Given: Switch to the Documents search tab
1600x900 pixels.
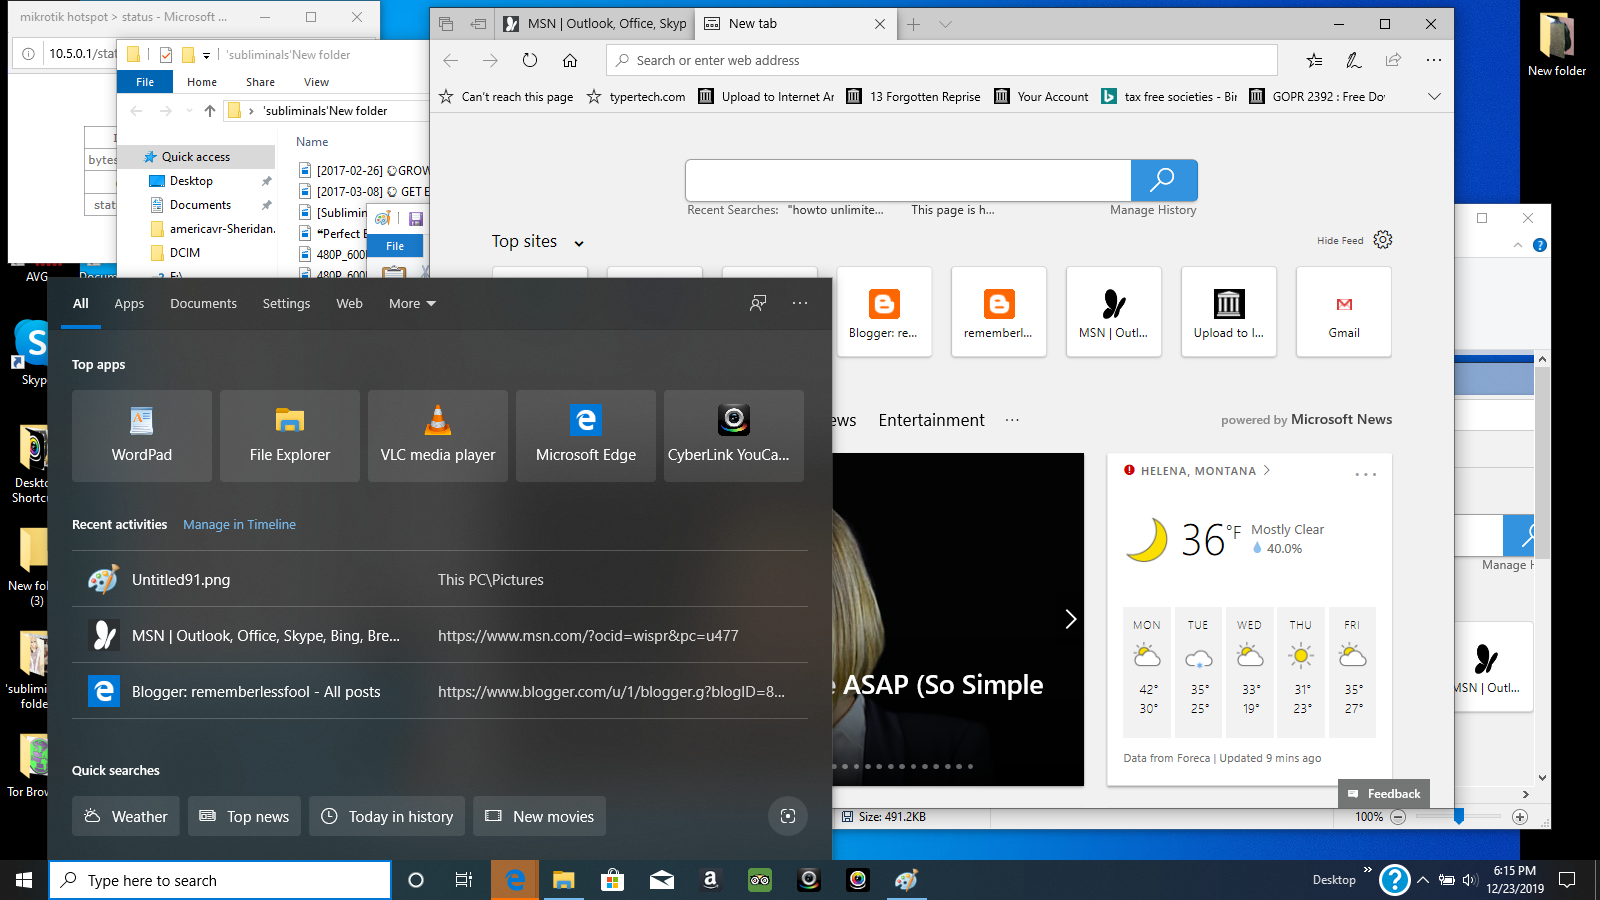Looking at the screenshot, I should coord(203,304).
